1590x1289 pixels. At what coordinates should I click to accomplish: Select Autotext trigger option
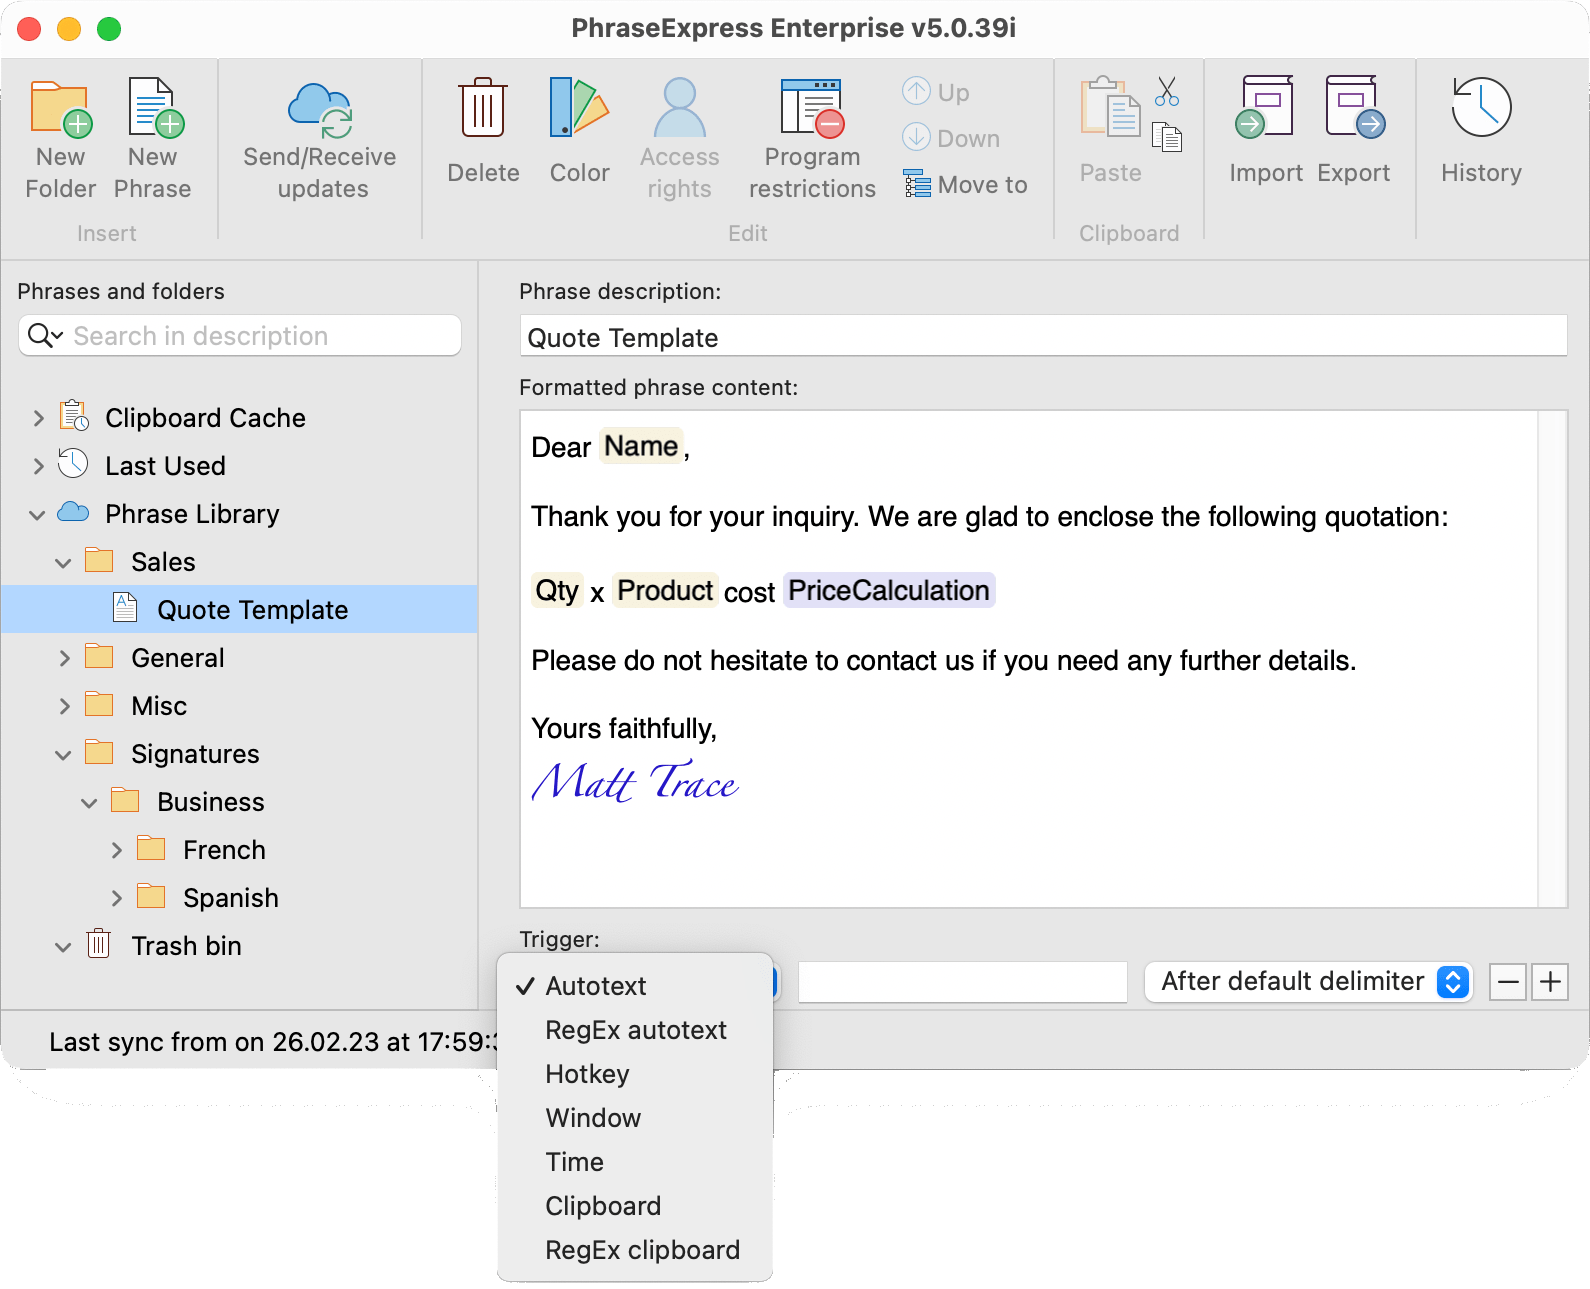[635, 986]
